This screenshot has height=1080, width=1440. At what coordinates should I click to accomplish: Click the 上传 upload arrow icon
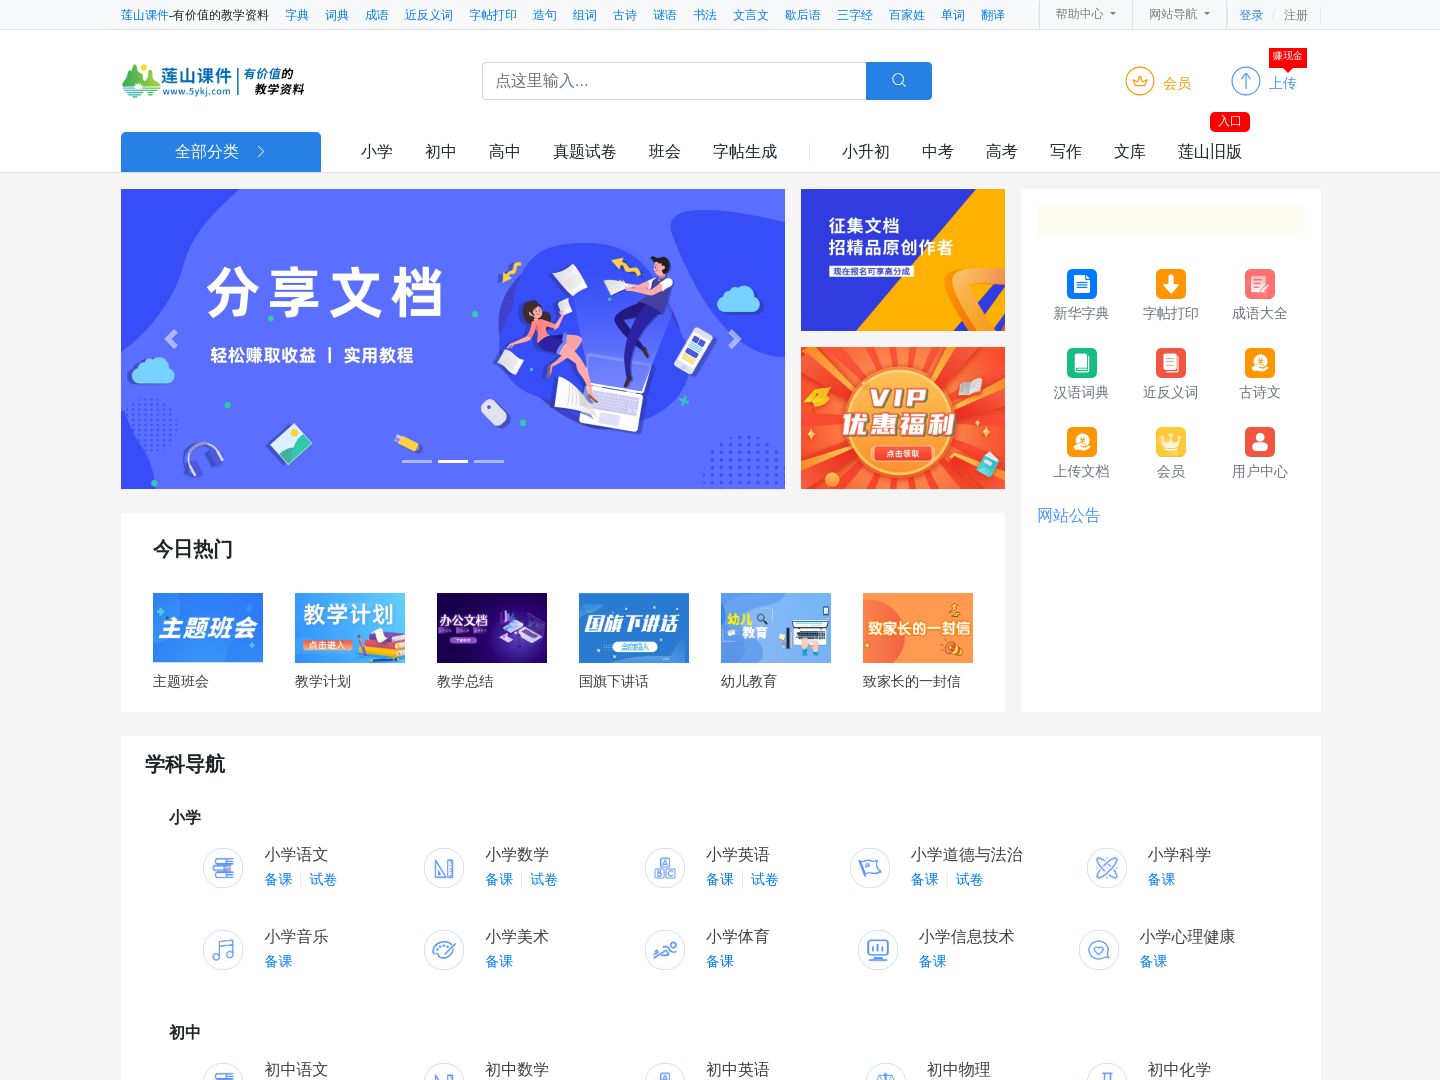pyautogui.click(x=1246, y=81)
